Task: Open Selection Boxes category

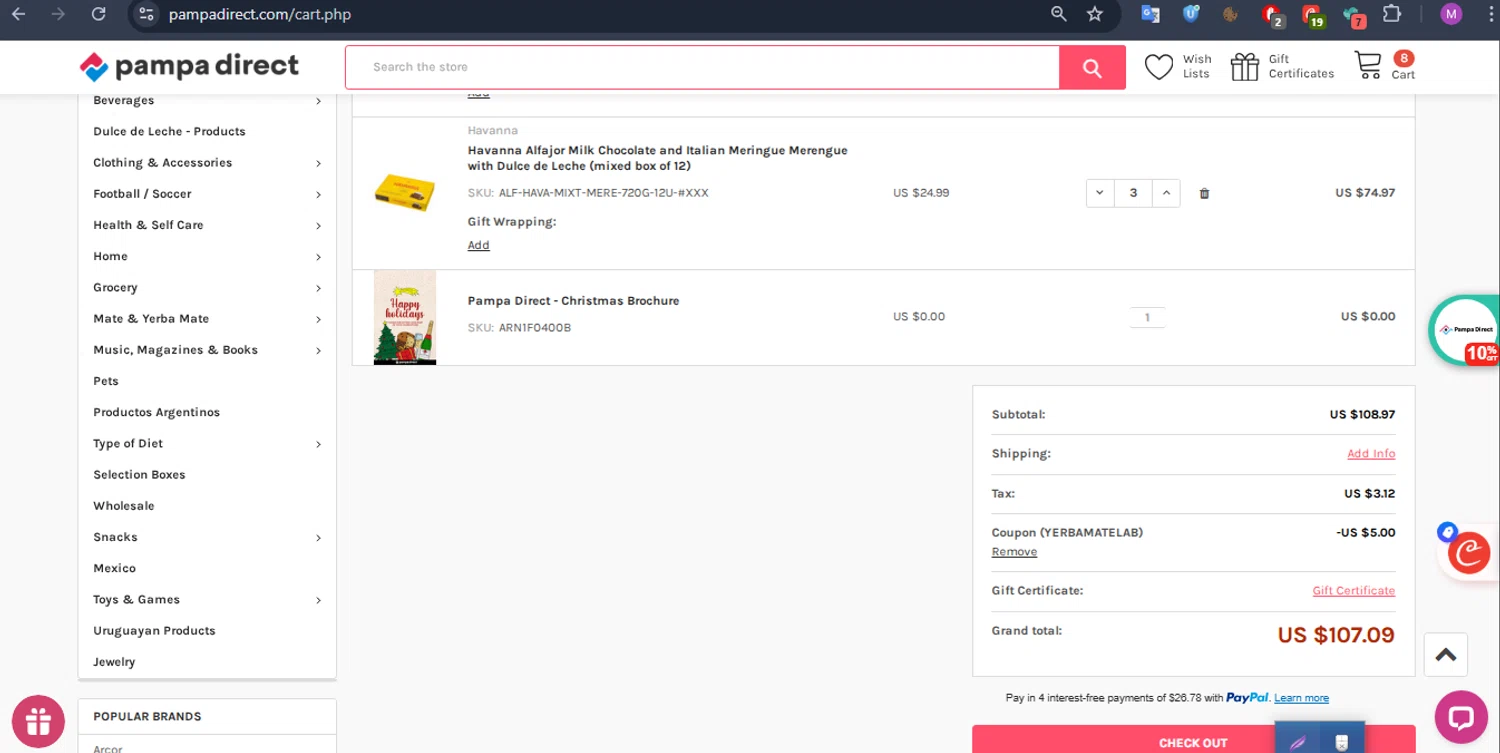Action: point(139,475)
